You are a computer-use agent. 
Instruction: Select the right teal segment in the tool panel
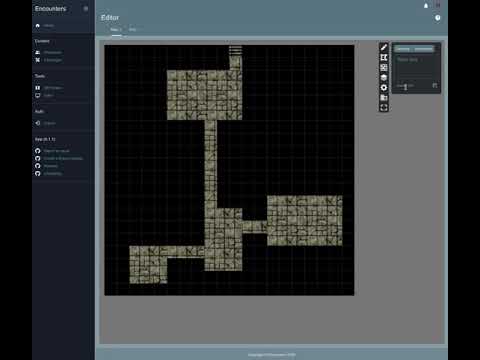423,49
